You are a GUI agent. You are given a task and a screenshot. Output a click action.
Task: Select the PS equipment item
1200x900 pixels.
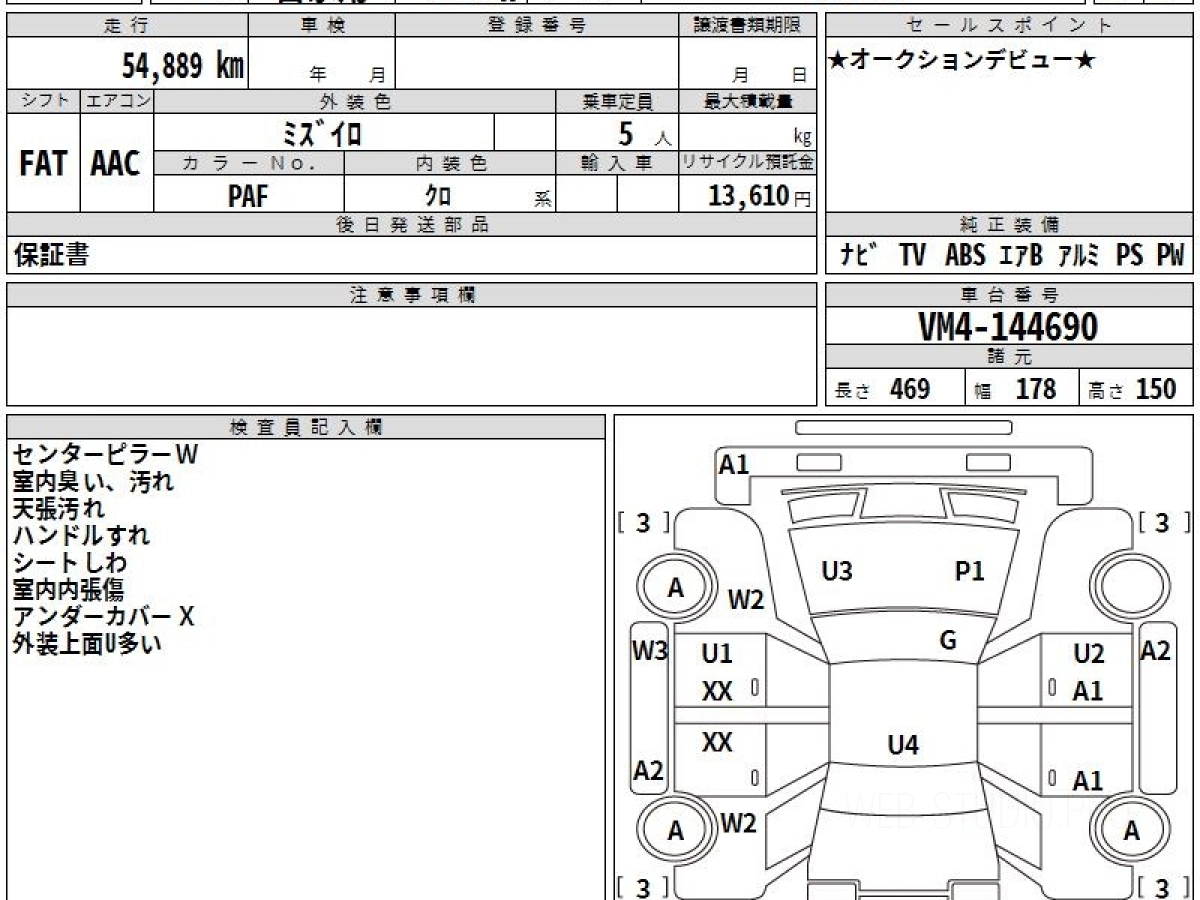click(x=1130, y=255)
